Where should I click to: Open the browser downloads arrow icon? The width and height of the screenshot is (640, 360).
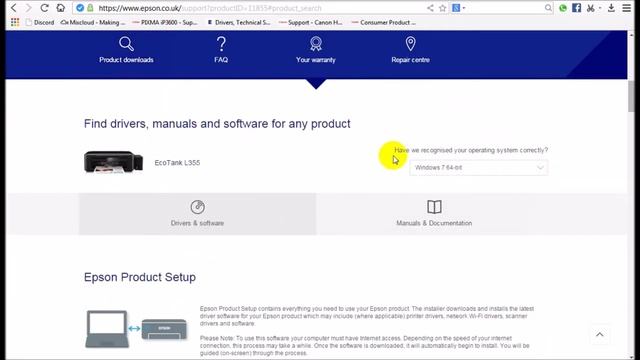(611, 8)
